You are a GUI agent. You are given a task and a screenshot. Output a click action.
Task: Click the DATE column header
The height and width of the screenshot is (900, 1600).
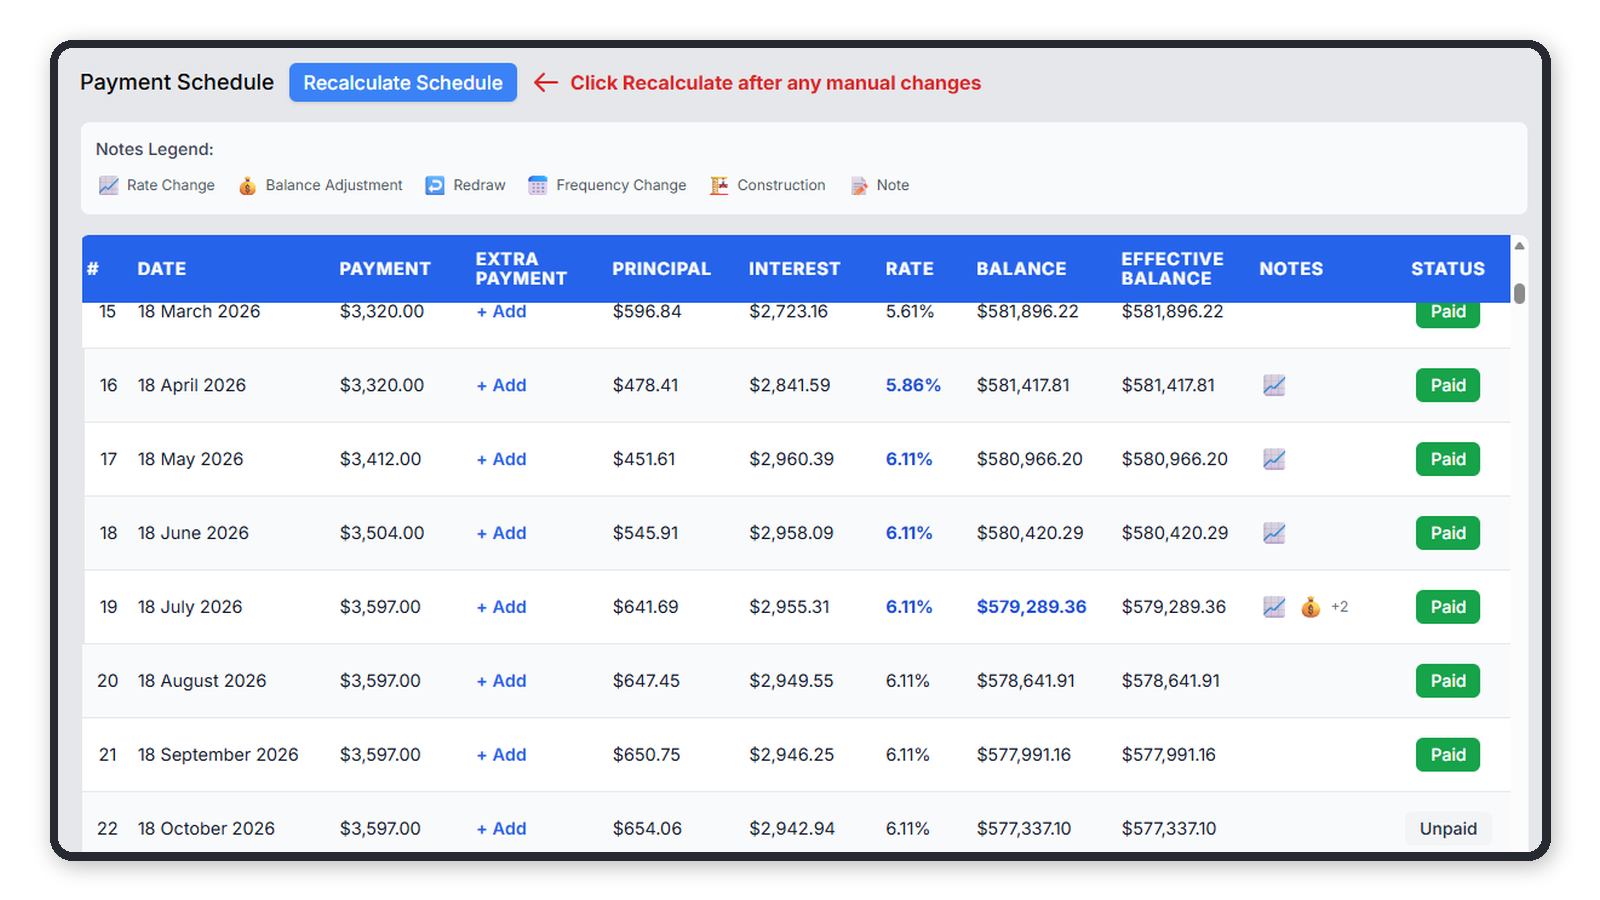[x=162, y=269]
